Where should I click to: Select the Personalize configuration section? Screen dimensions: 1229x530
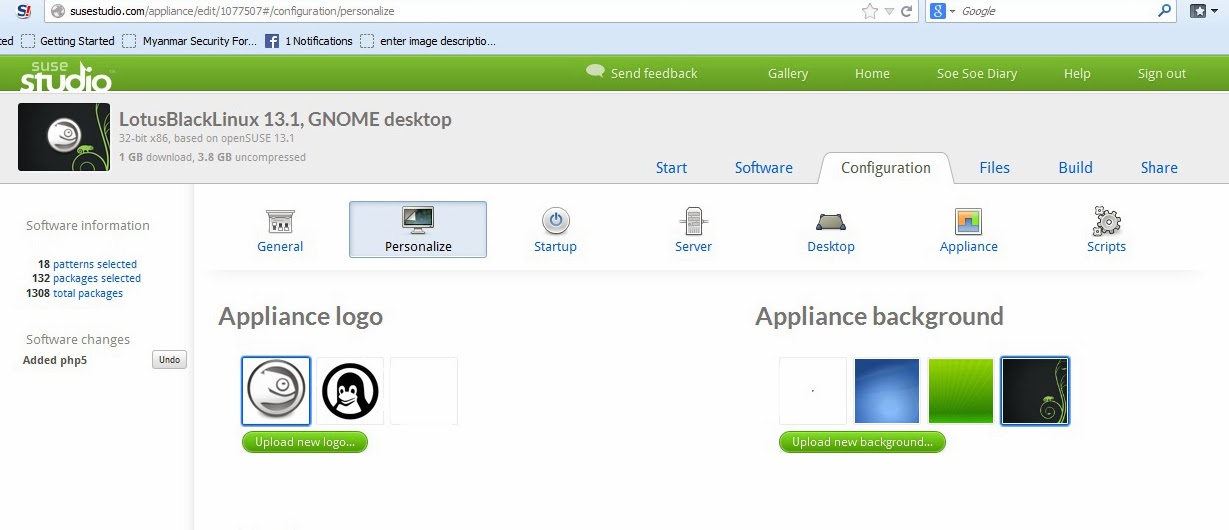[x=418, y=230]
